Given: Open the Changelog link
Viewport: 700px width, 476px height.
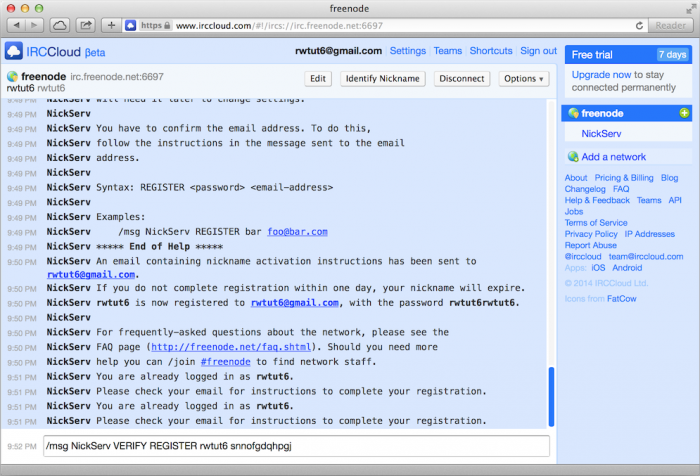Looking at the screenshot, I should tap(585, 189).
